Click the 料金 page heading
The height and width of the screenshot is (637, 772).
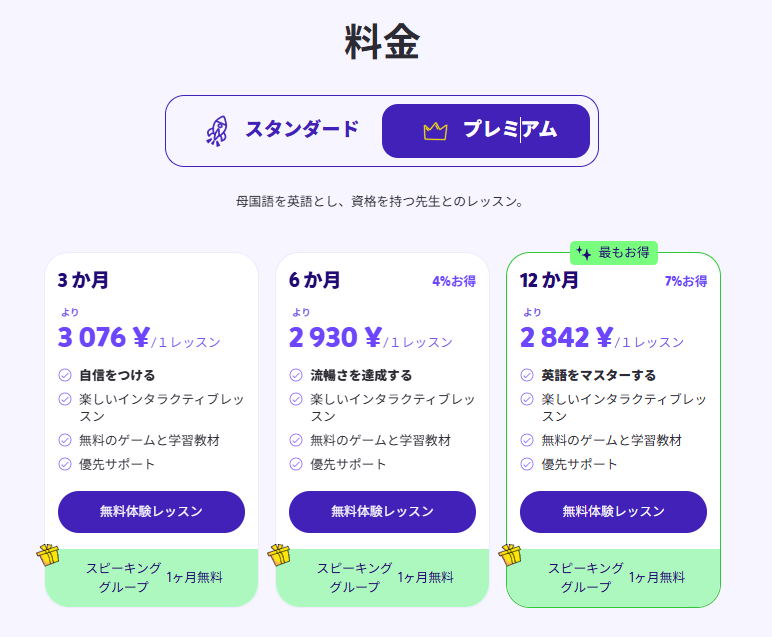(x=382, y=42)
